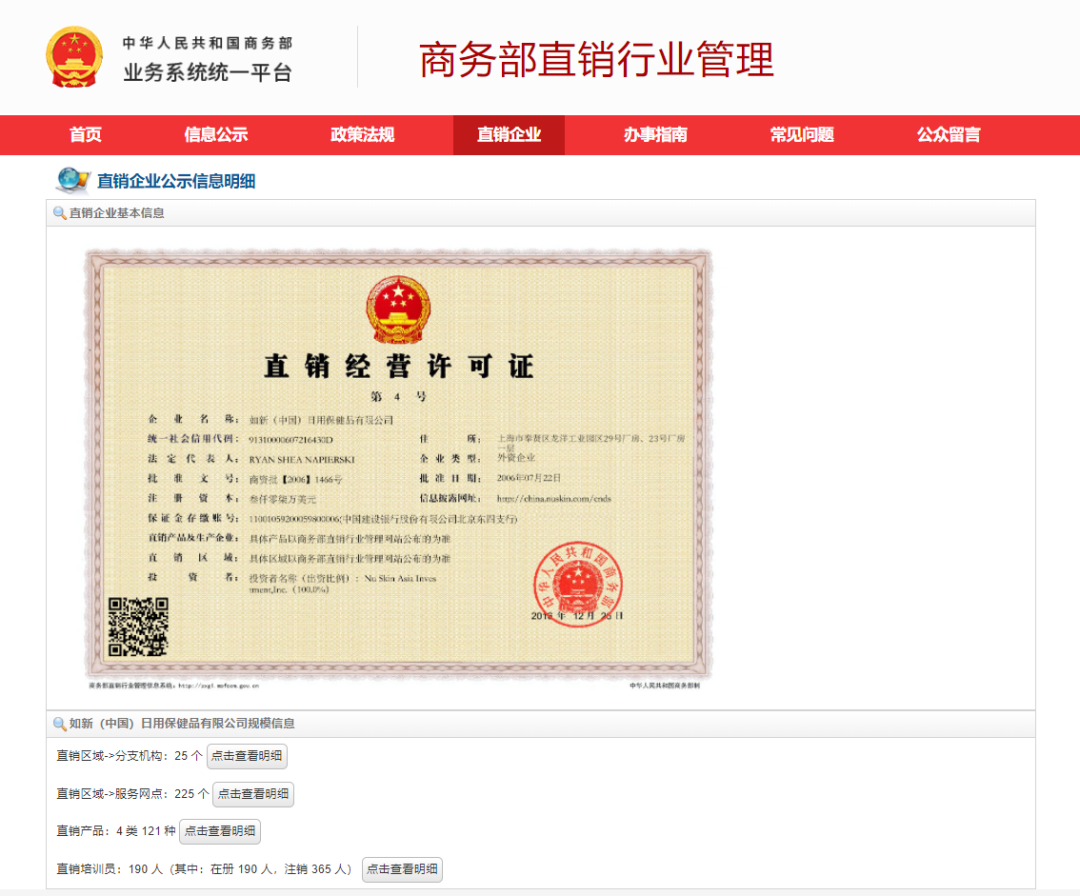Click the text 直销产品：4 类 121 种

116,831
